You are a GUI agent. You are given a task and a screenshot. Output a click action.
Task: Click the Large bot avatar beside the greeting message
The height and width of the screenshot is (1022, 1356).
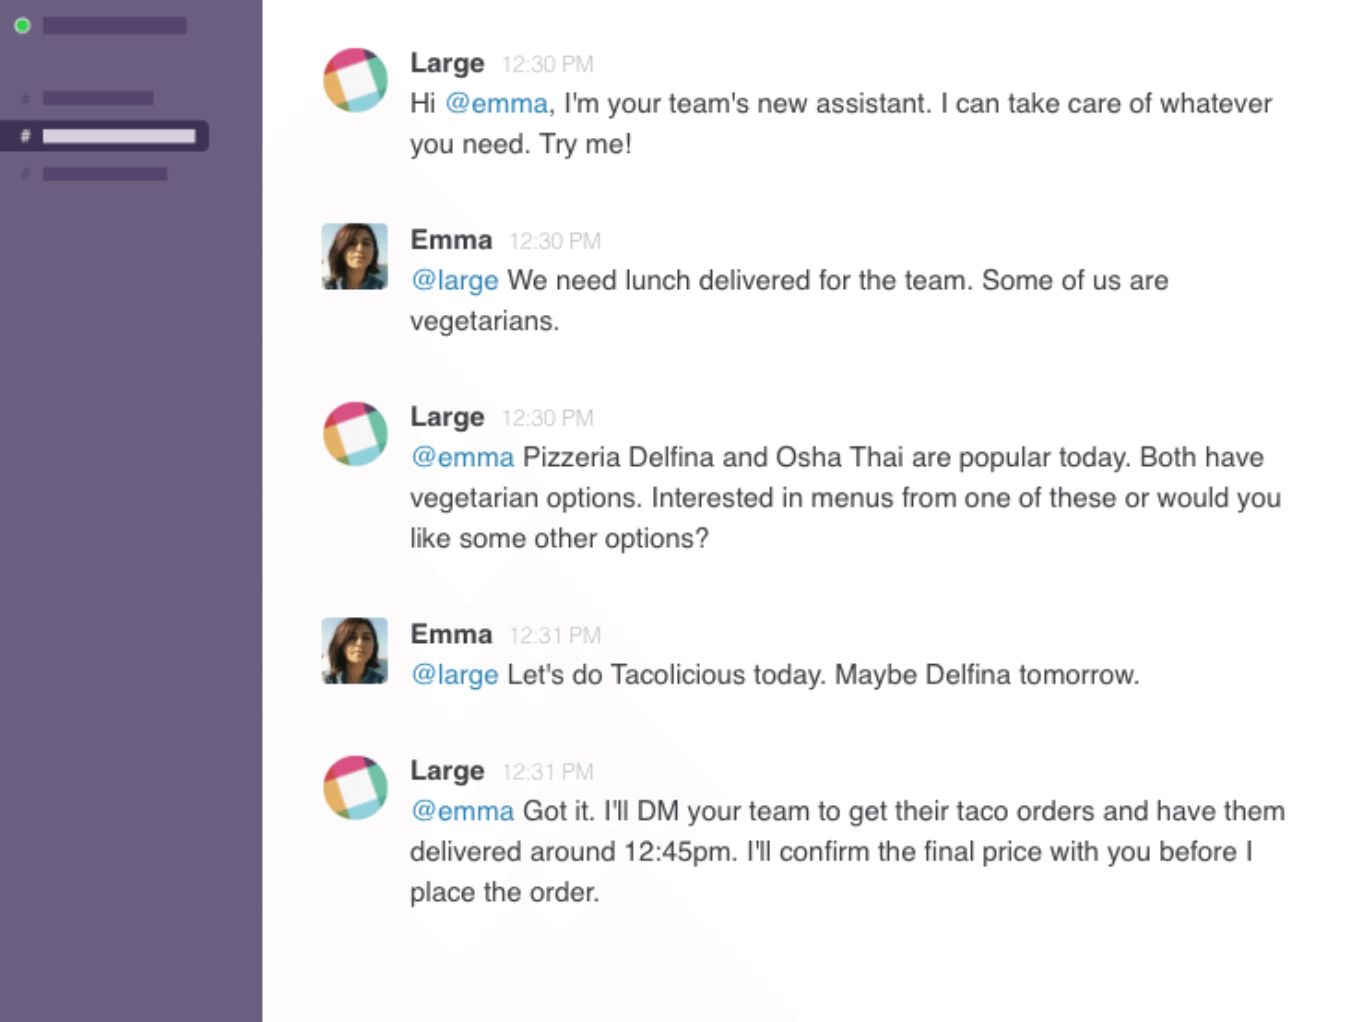354,80
